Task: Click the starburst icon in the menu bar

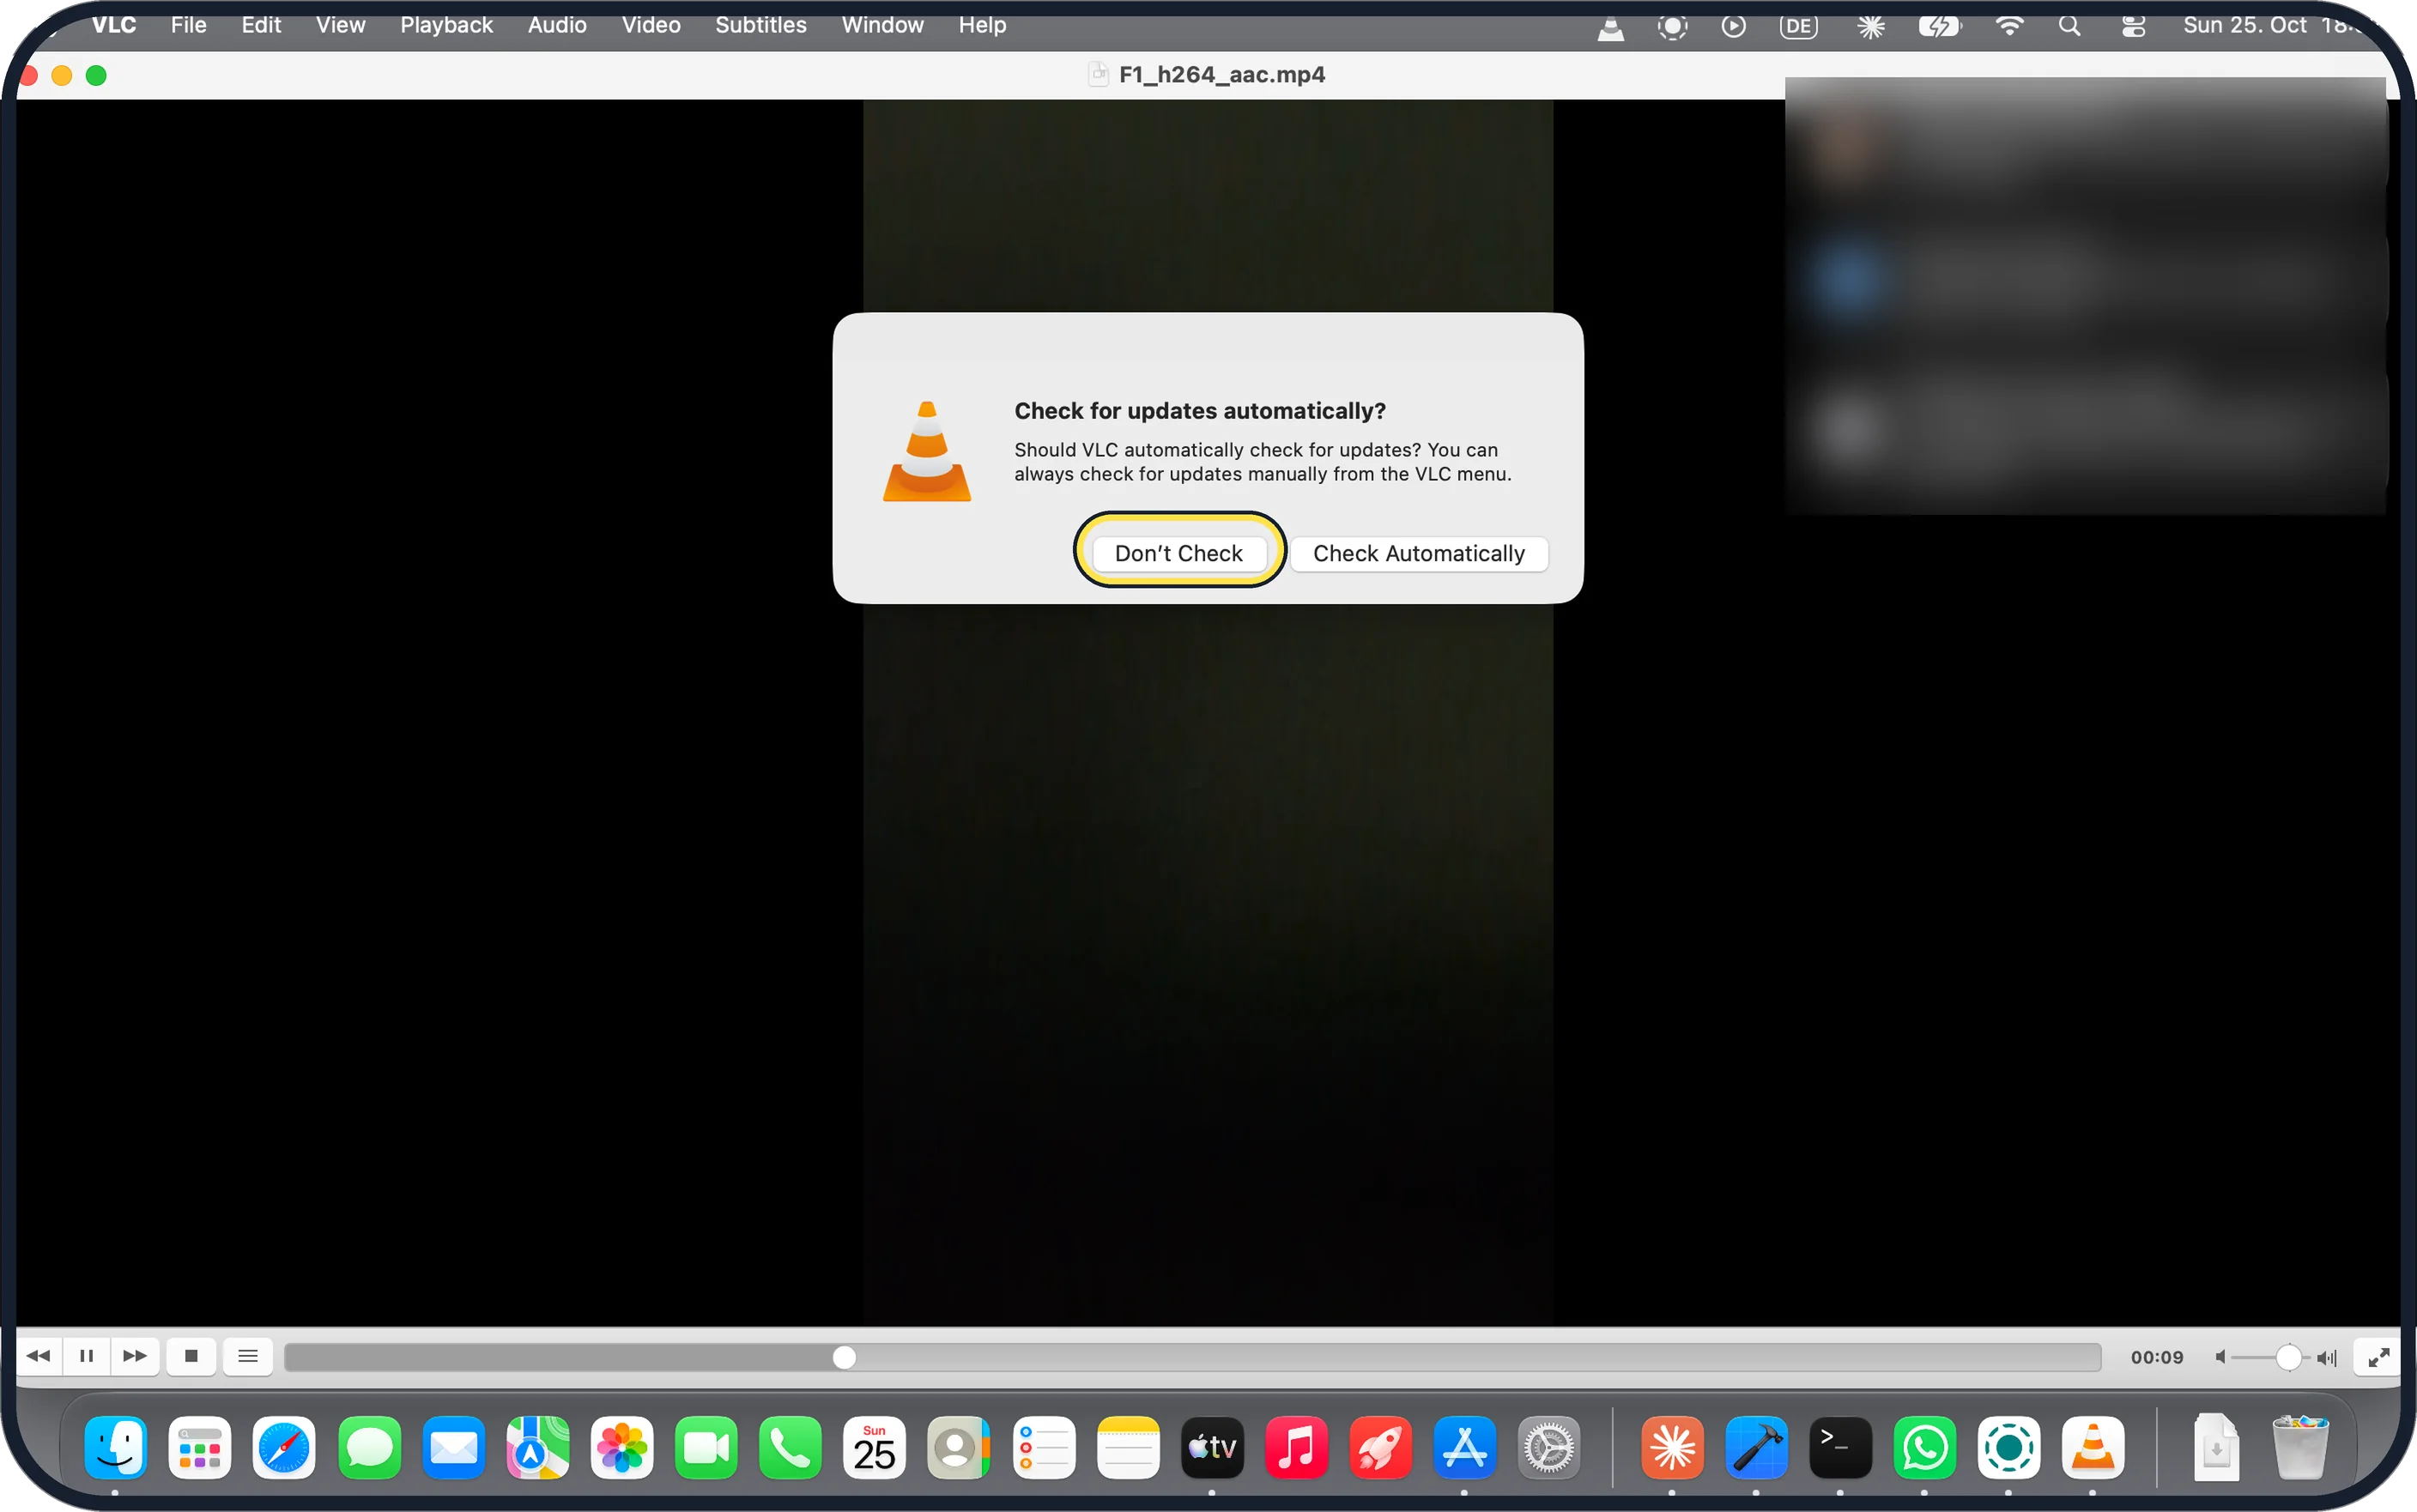Action: tap(1871, 27)
